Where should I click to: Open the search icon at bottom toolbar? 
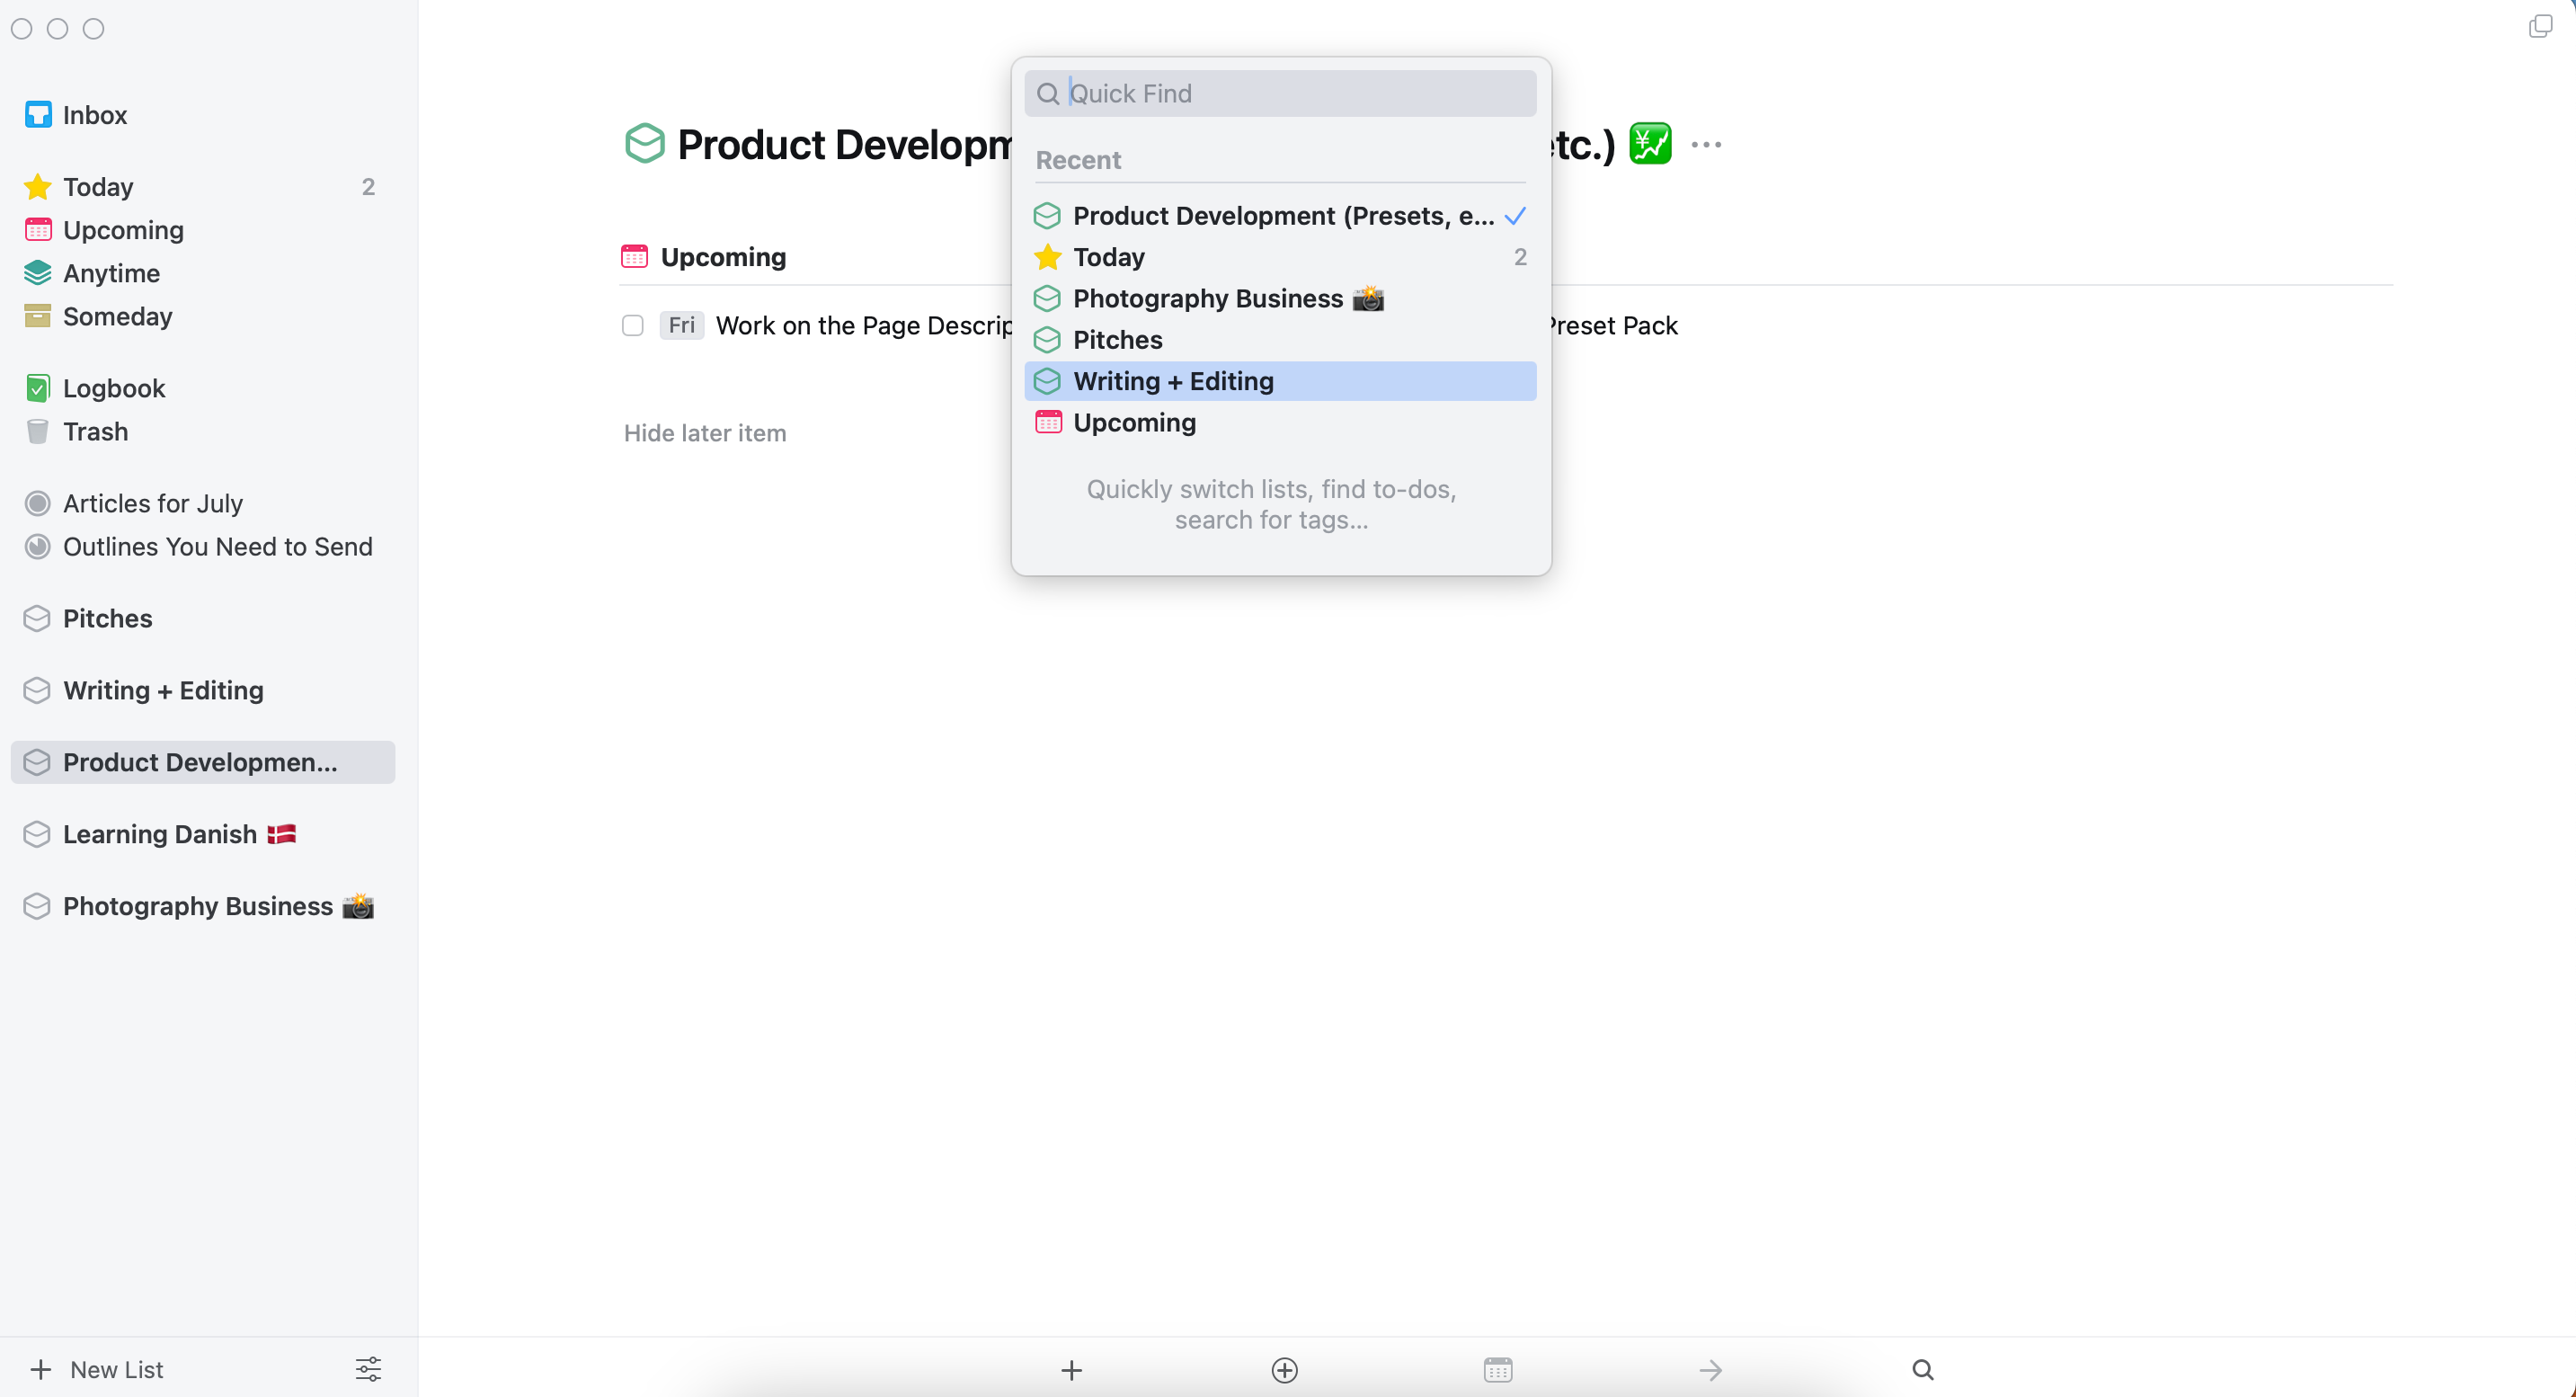[x=1923, y=1369]
